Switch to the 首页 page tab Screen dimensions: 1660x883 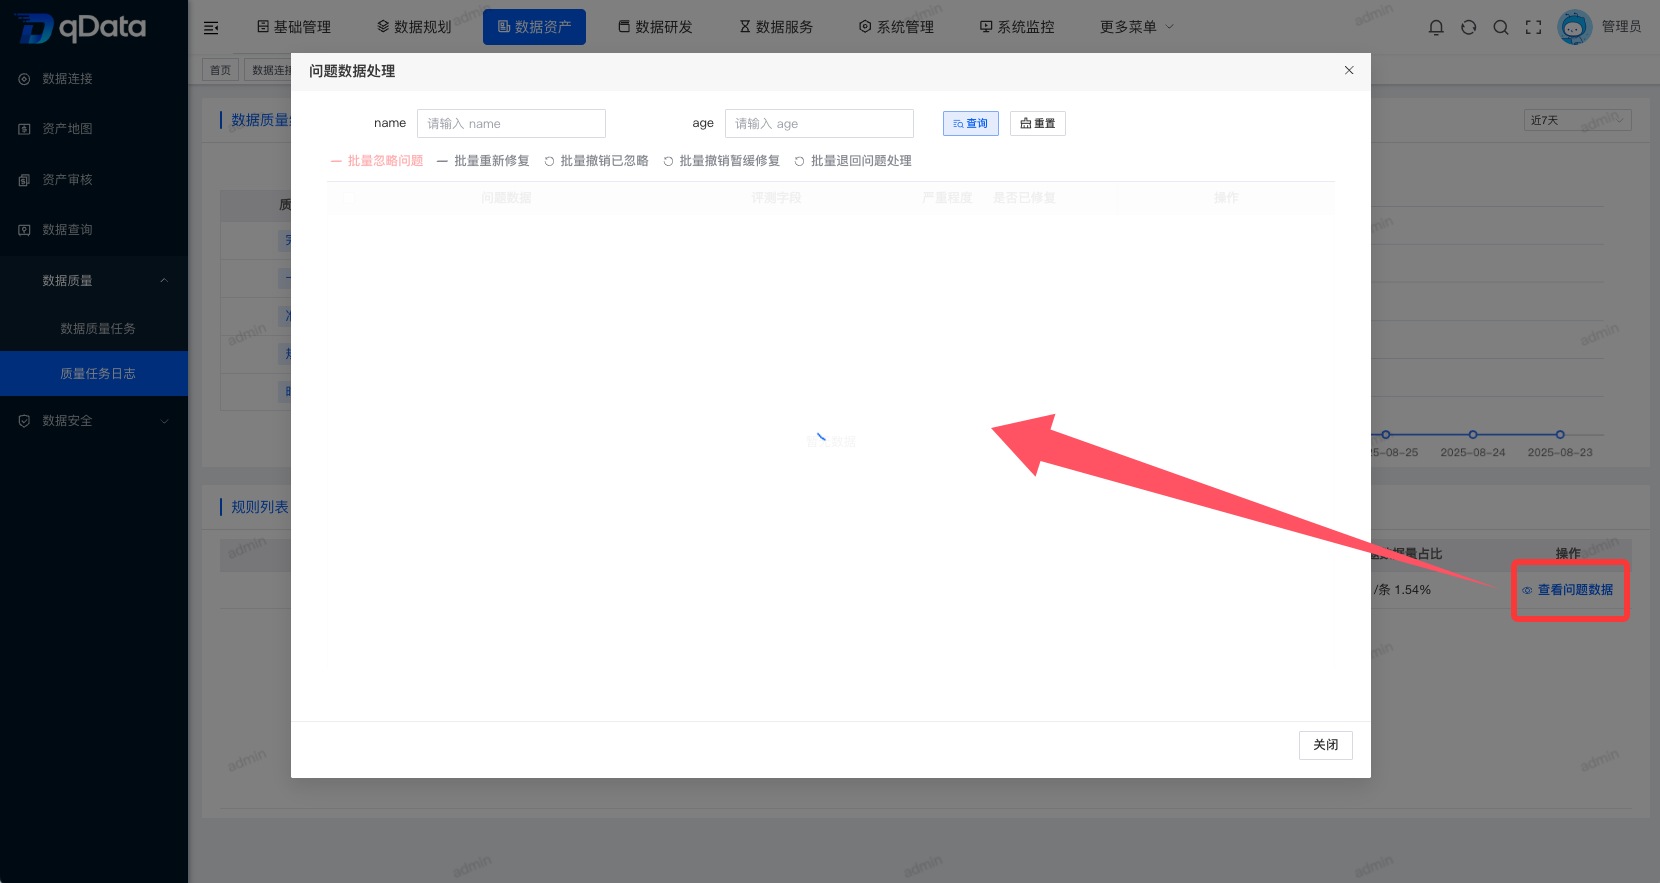pos(221,70)
